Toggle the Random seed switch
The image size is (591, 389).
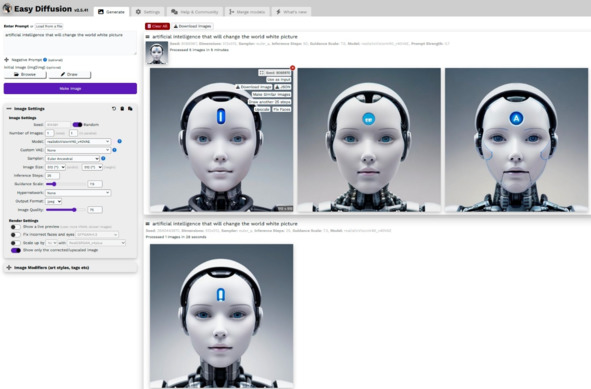[77, 124]
